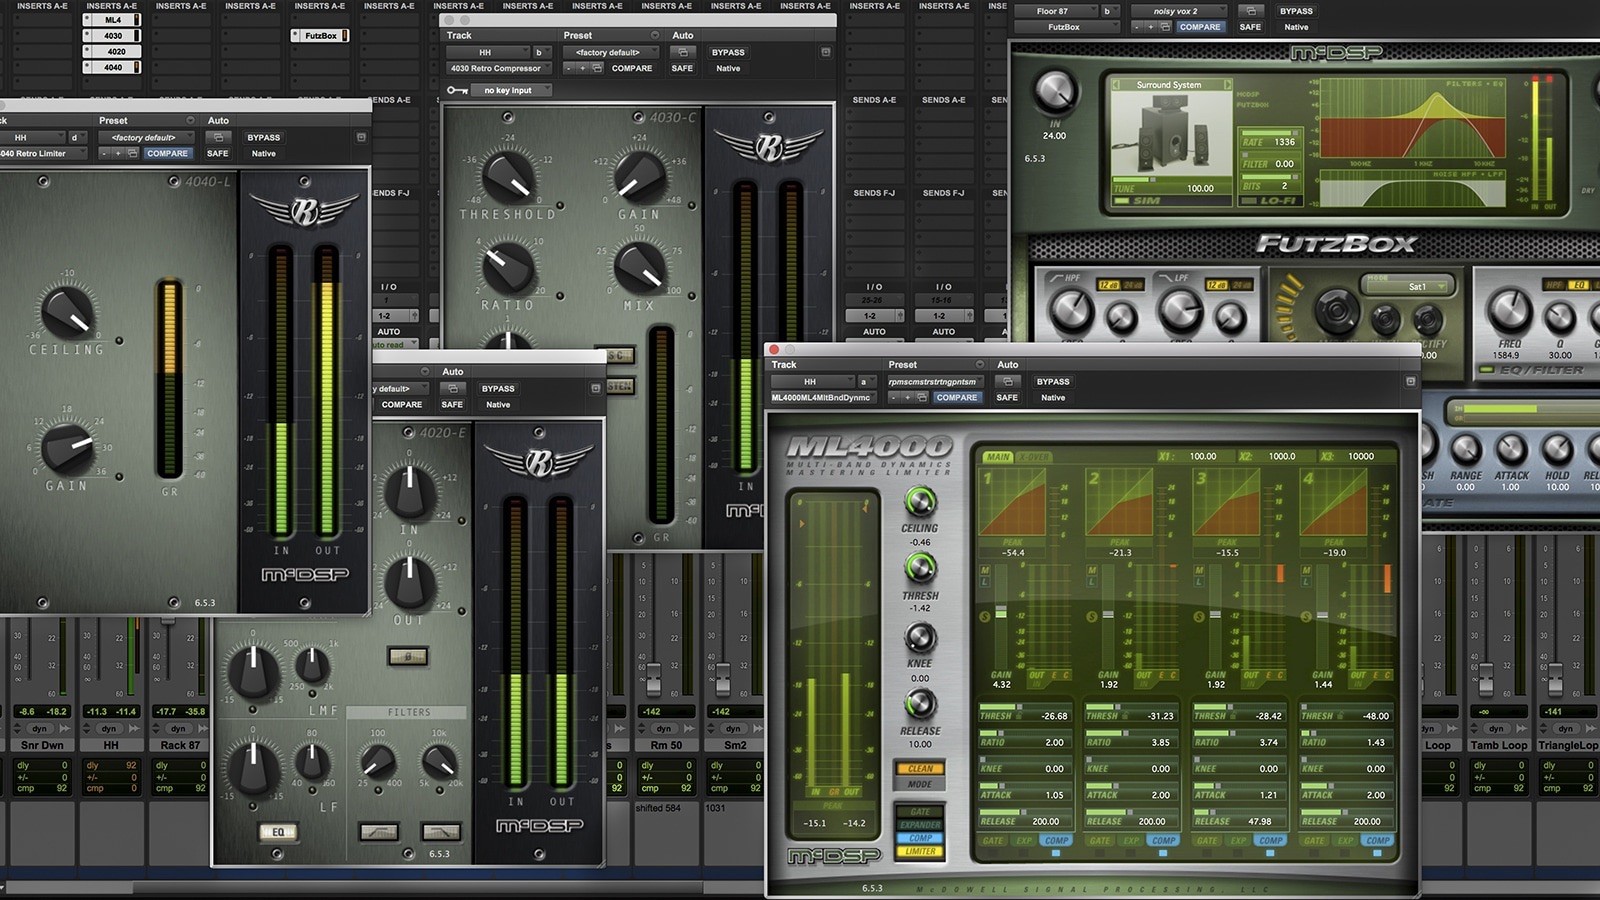Click the 4040 Retro Limiter GAIN knob
This screenshot has width=1600, height=900.
point(67,448)
